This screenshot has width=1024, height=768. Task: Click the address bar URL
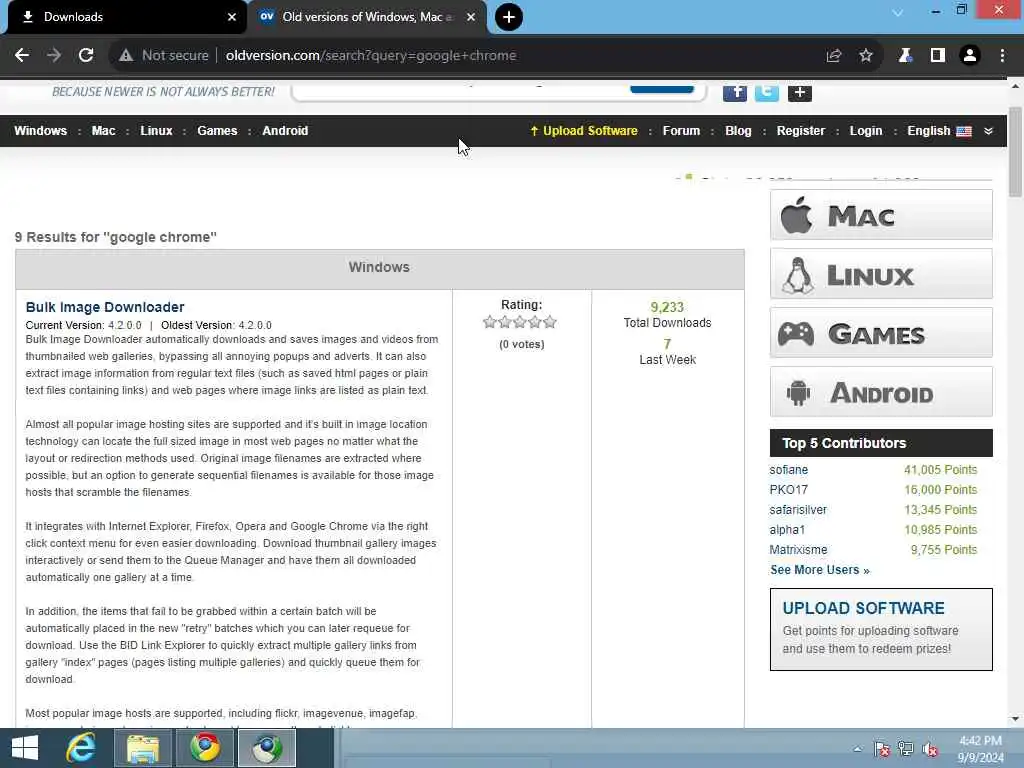pos(371,56)
